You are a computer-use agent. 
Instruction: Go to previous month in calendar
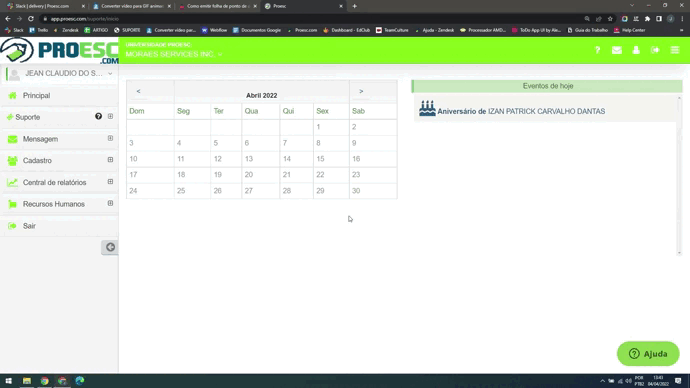(x=138, y=92)
